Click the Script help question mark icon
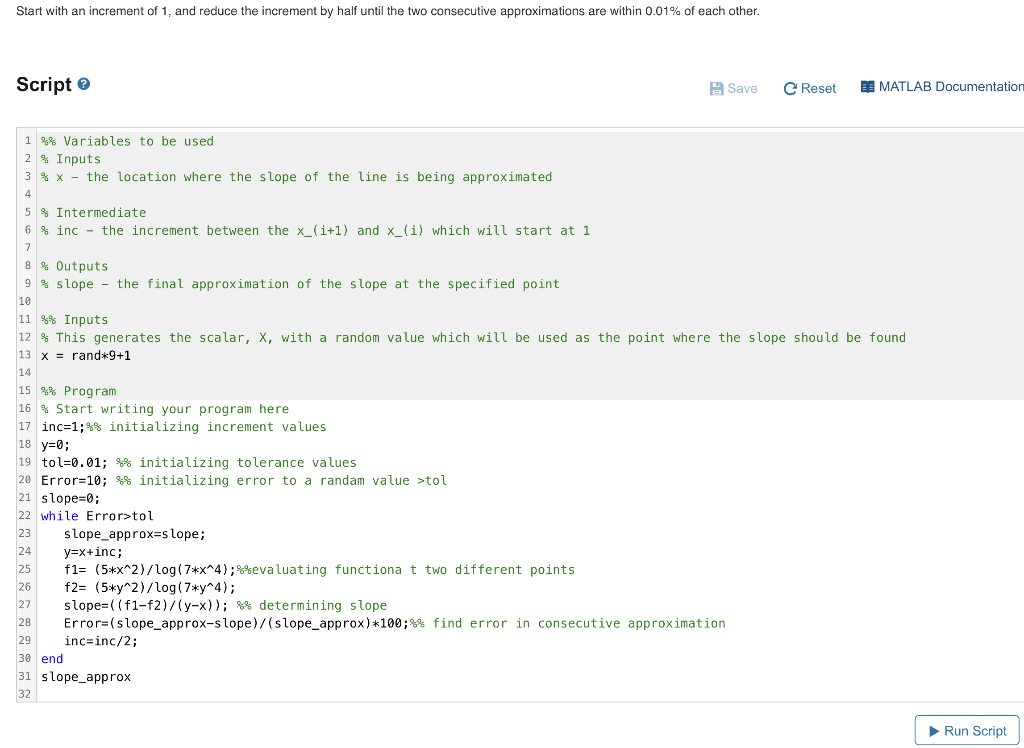 click(84, 84)
